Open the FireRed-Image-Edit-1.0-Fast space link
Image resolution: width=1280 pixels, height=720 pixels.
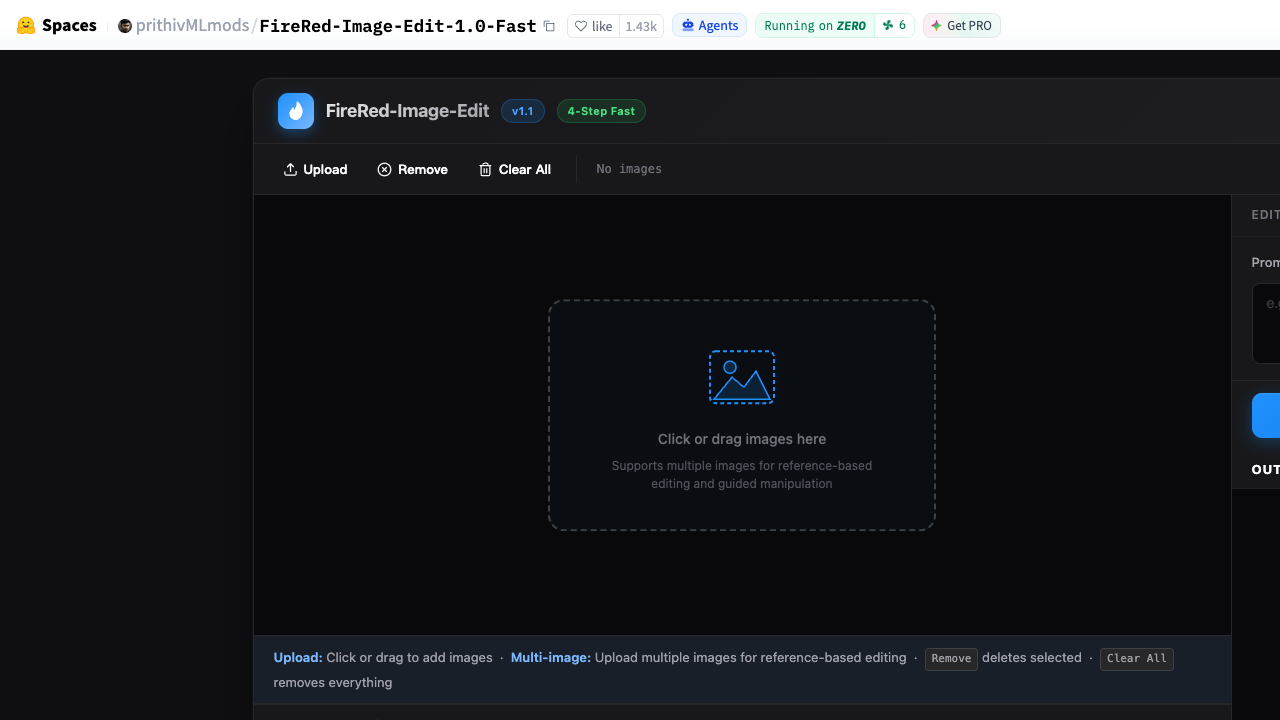point(398,26)
